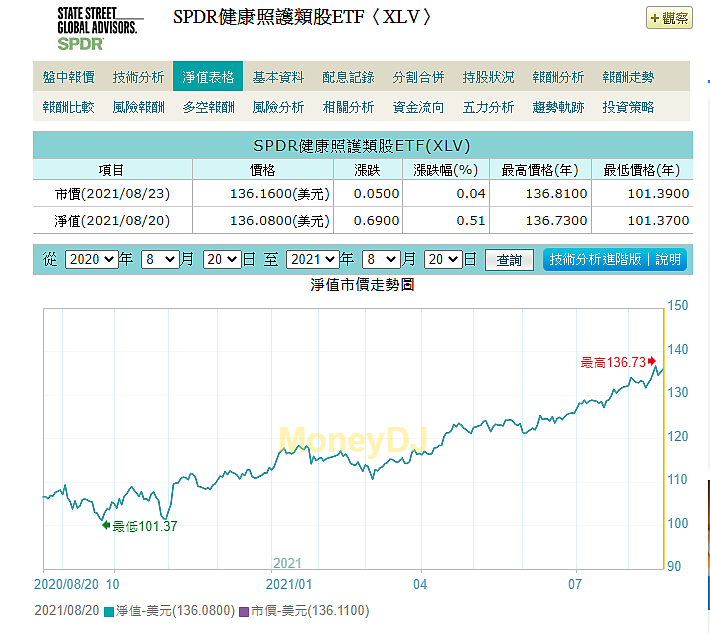Switch to the 報酬分析 tab
Image resolution: width=710 pixels, height=633 pixels.
tap(558, 77)
